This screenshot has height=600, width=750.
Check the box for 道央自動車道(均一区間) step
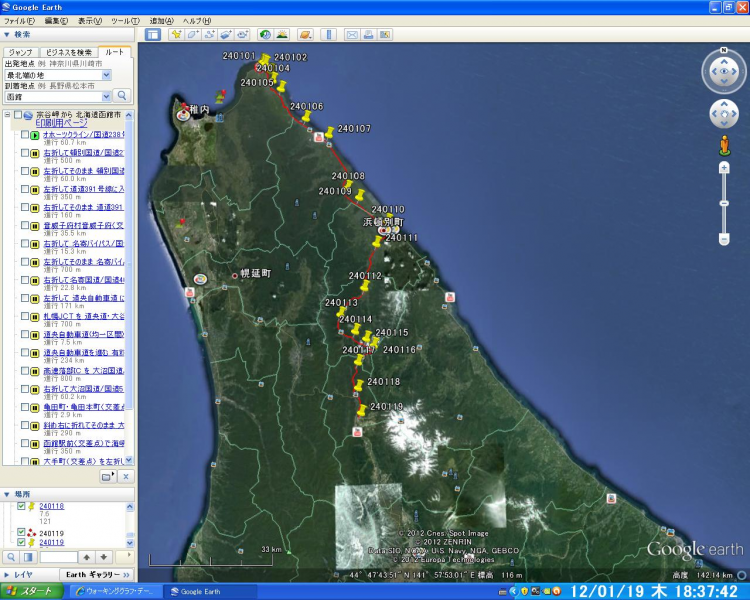tap(25, 334)
